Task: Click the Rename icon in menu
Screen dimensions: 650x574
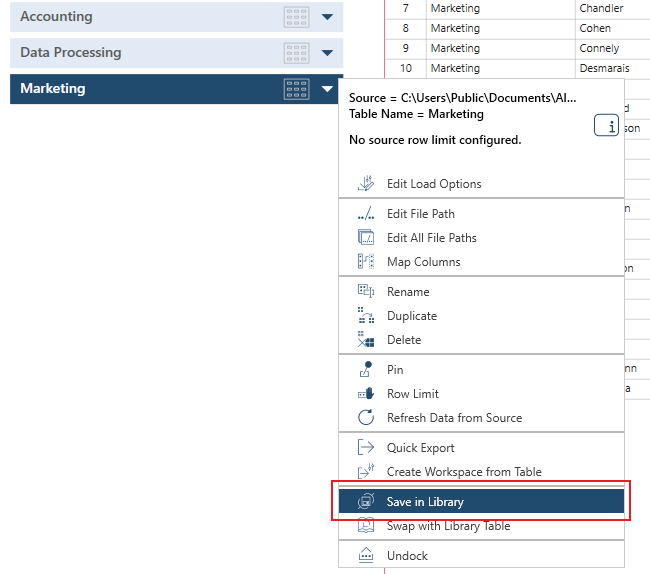Action: (x=366, y=291)
